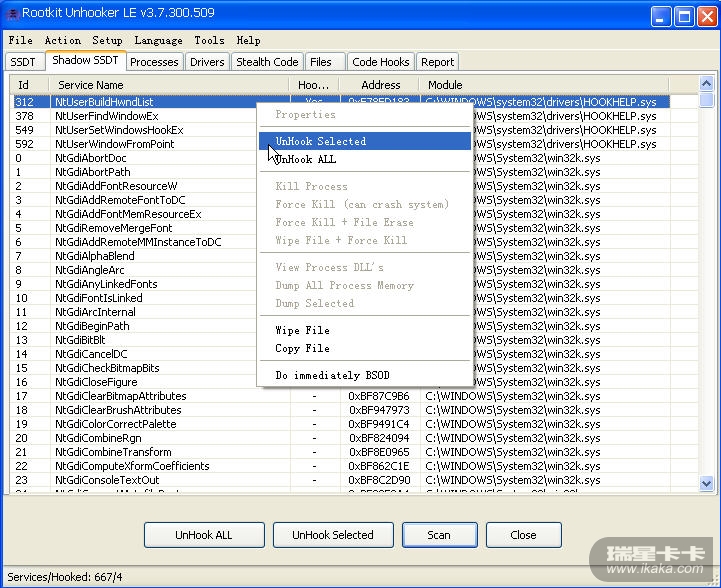Open the Language menu
The image size is (721, 588).
click(x=158, y=41)
